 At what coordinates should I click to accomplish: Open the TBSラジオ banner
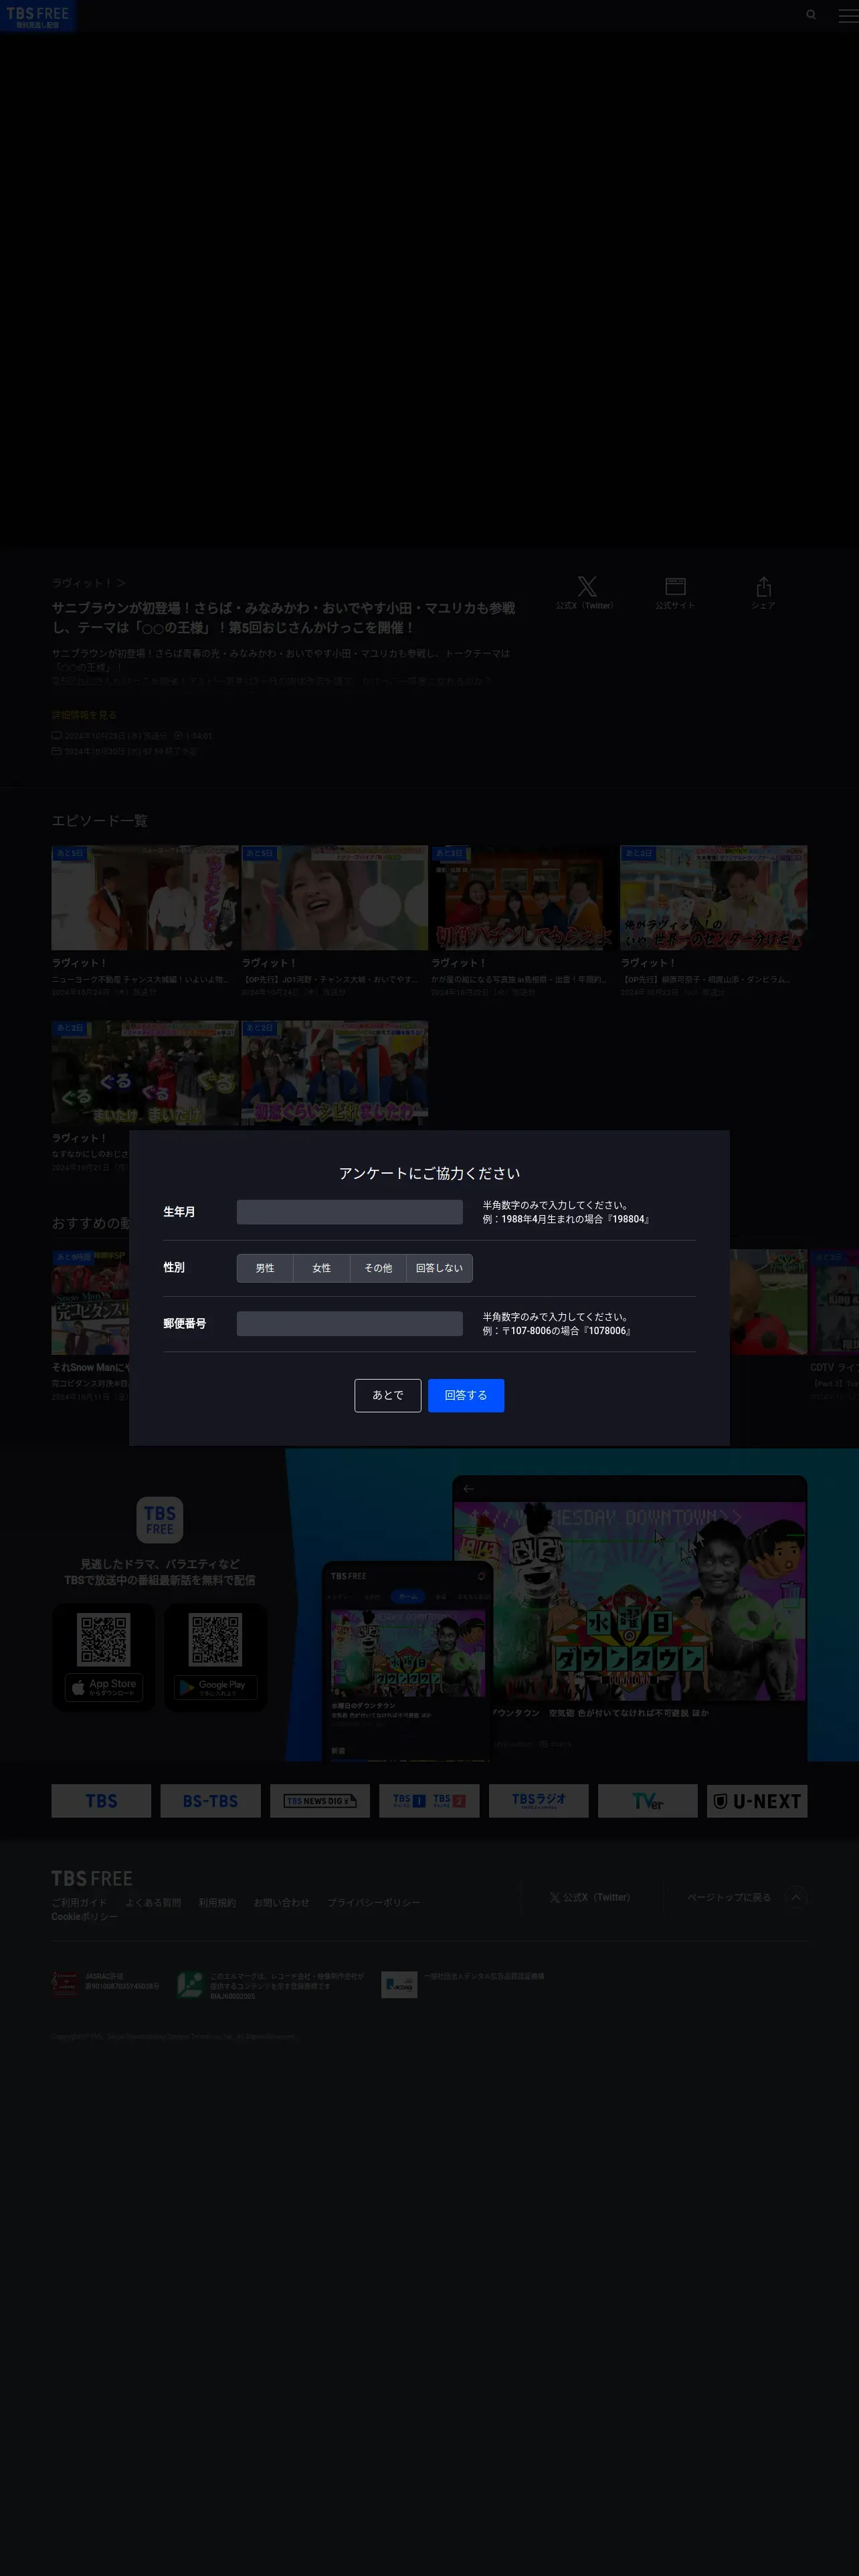(538, 1801)
